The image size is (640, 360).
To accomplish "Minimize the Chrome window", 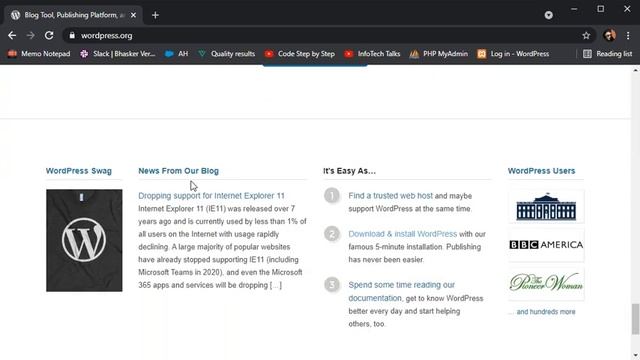I will tap(574, 9).
